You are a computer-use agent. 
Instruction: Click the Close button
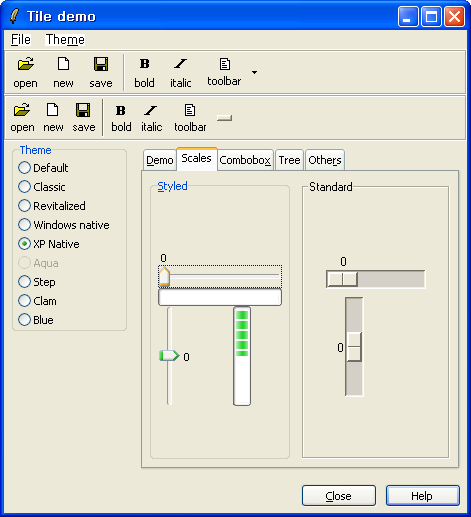point(339,496)
